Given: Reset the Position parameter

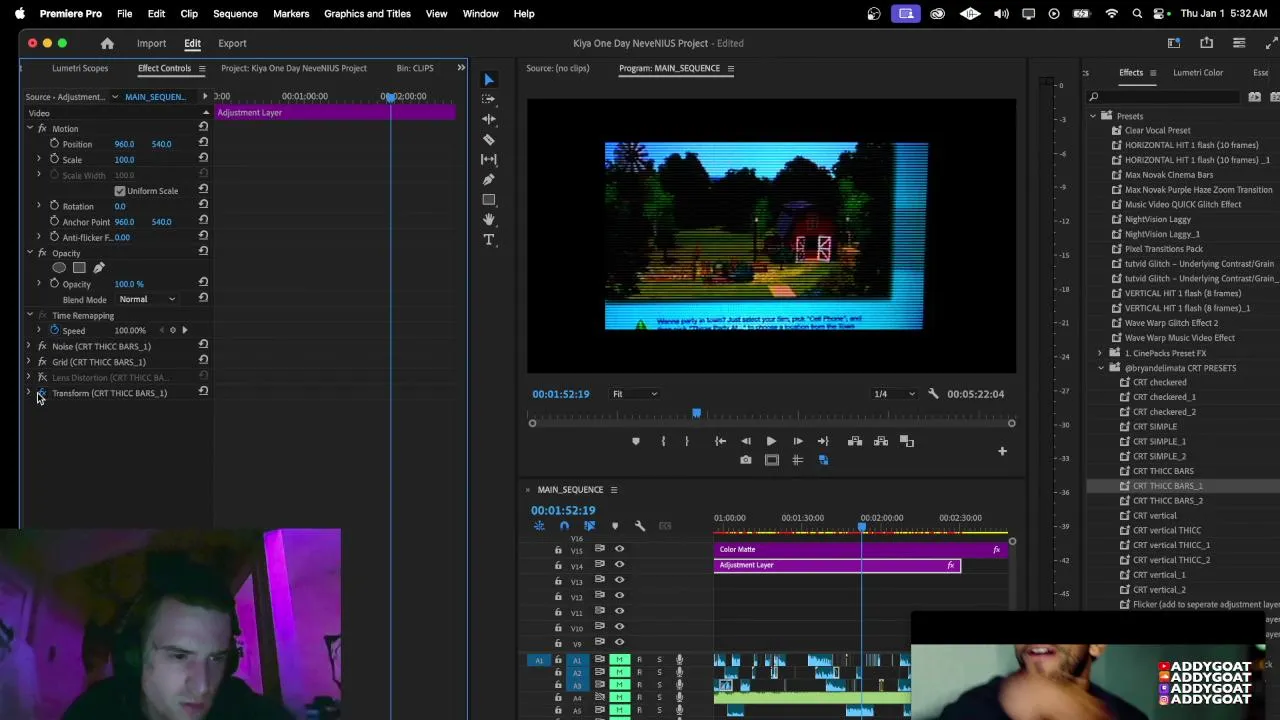Looking at the screenshot, I should (203, 143).
